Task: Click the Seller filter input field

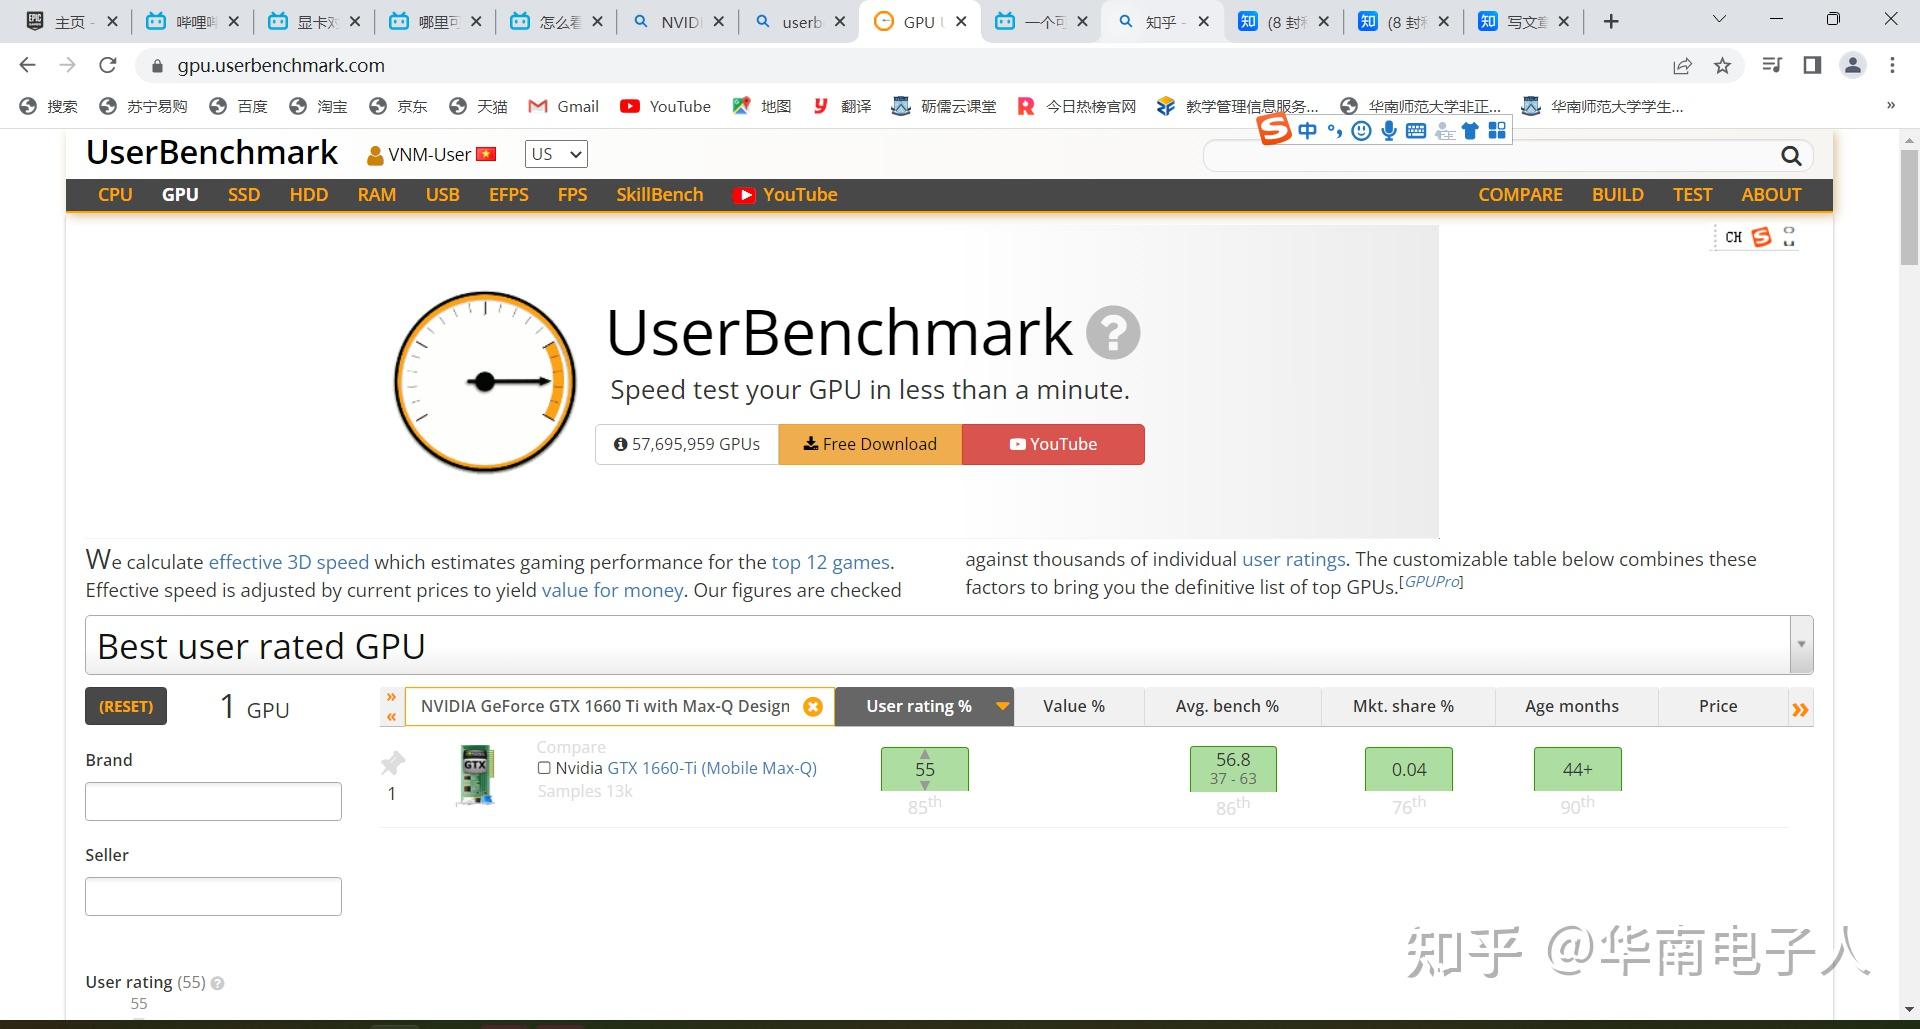Action: pos(213,896)
